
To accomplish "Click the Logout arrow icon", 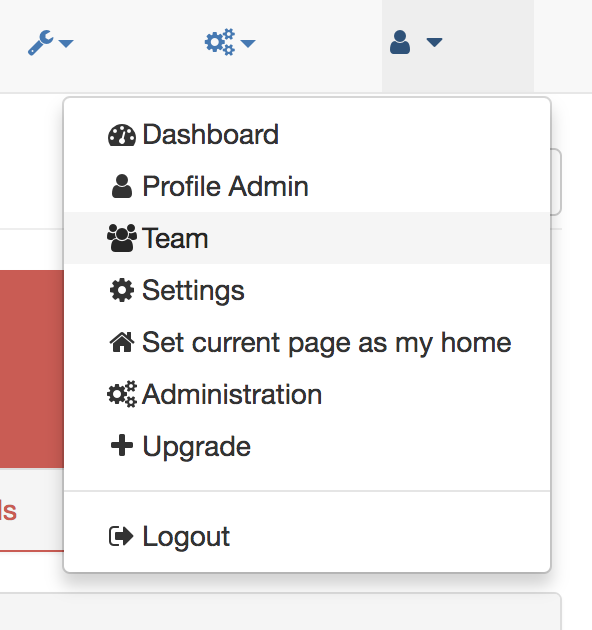I will pos(121,536).
